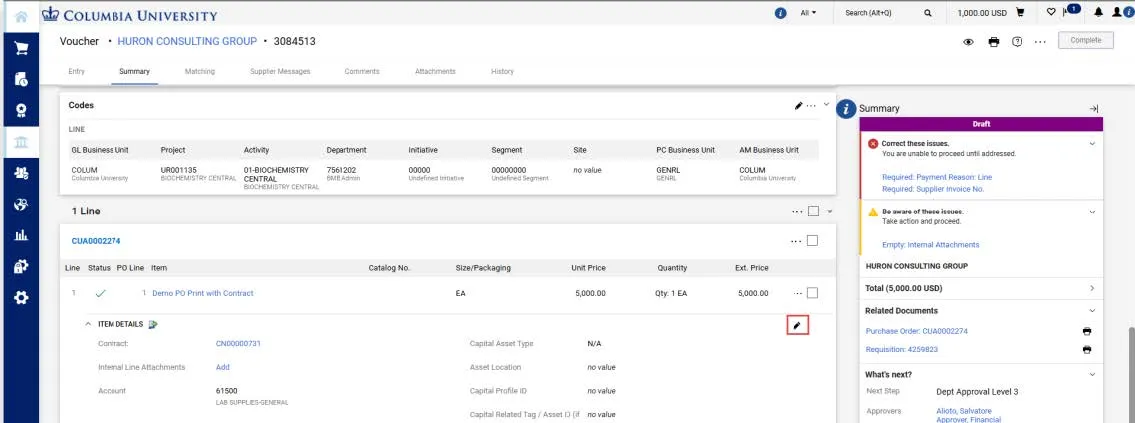Open the Suppliers people sidebar icon
This screenshot has width=1135, height=423.
point(22,172)
